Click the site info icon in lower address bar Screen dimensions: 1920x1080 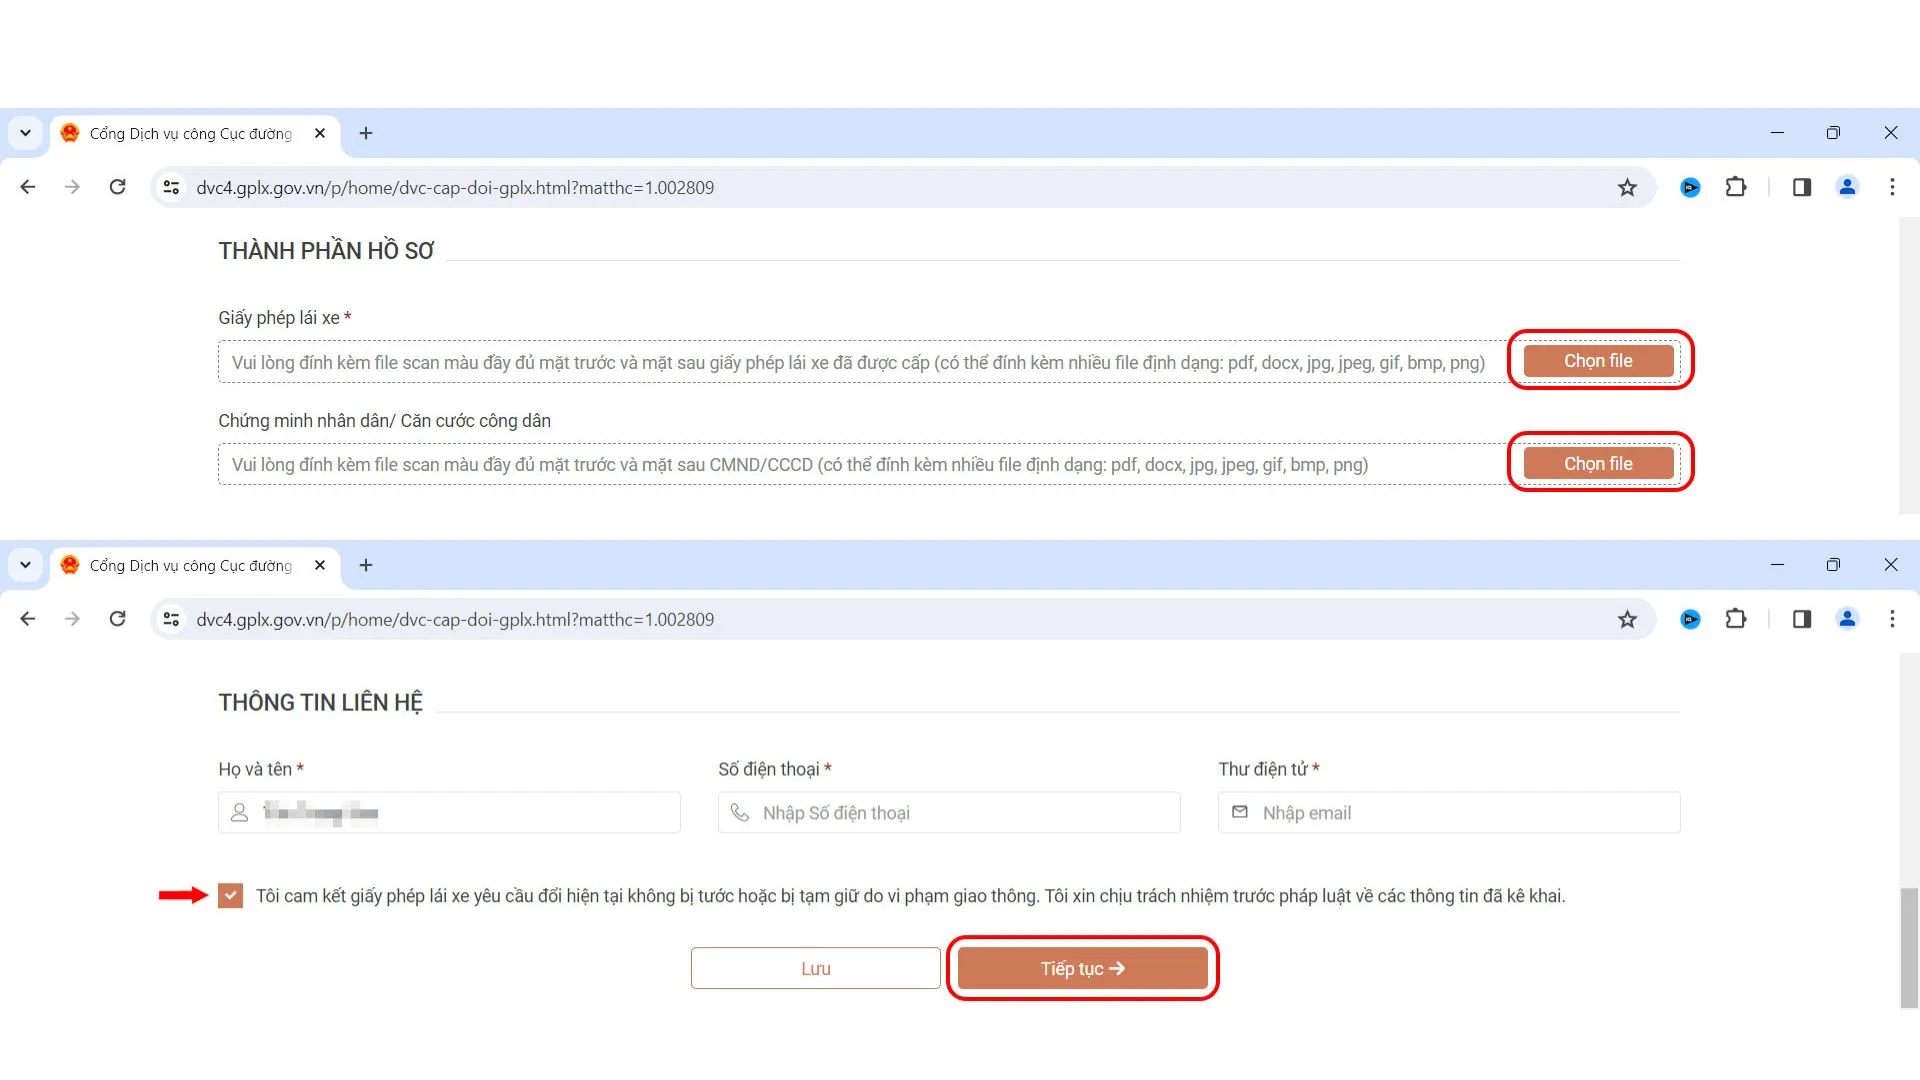pyautogui.click(x=171, y=619)
